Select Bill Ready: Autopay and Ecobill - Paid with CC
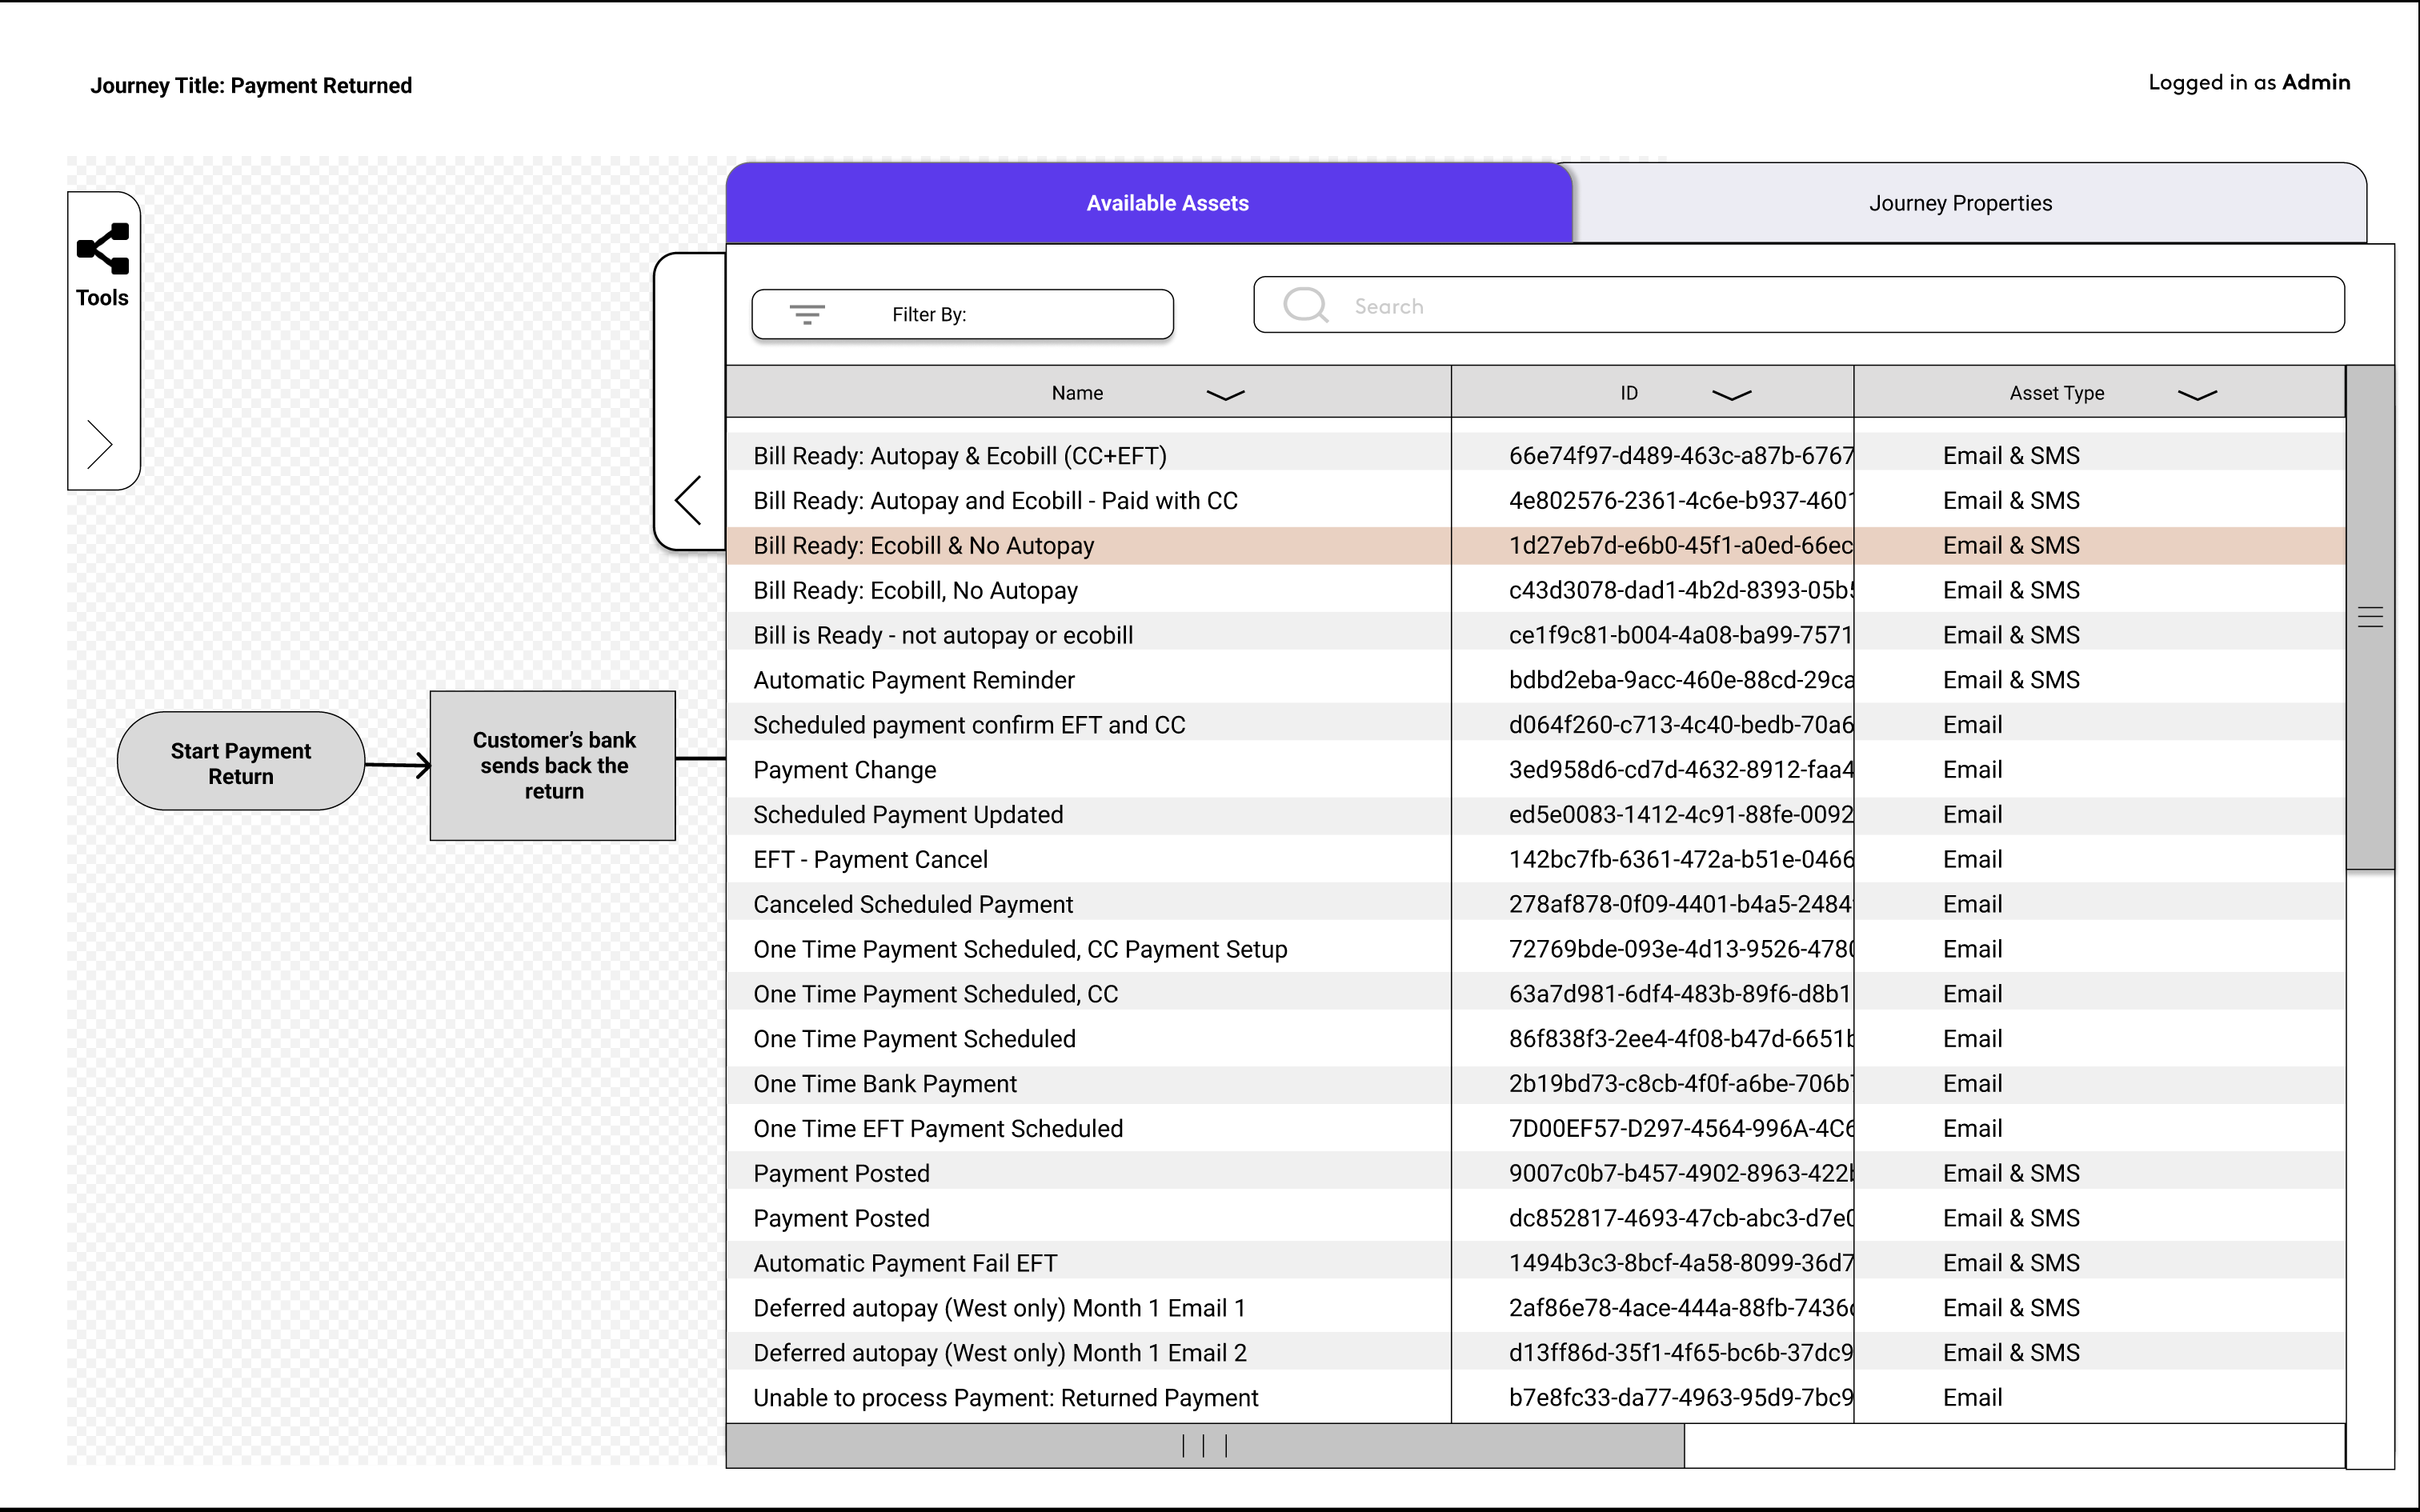The height and width of the screenshot is (1512, 2420). (x=1536, y=501)
